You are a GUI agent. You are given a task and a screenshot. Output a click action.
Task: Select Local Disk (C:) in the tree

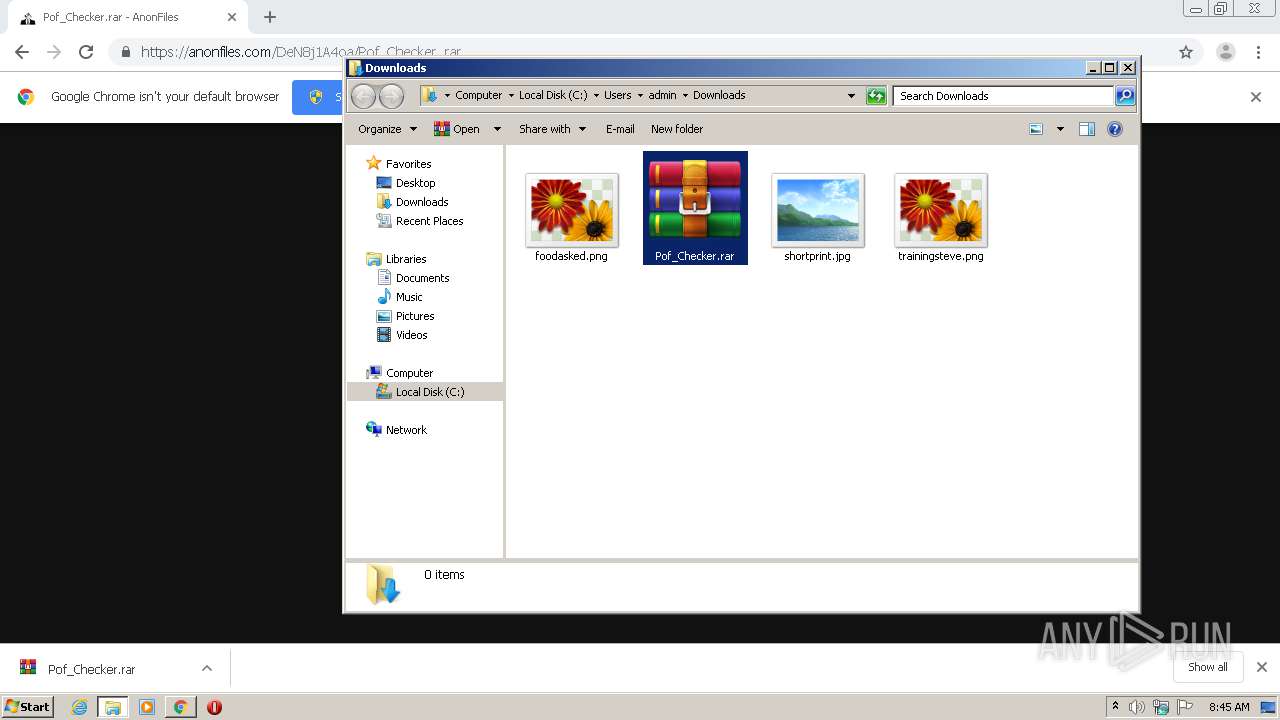tap(425, 392)
